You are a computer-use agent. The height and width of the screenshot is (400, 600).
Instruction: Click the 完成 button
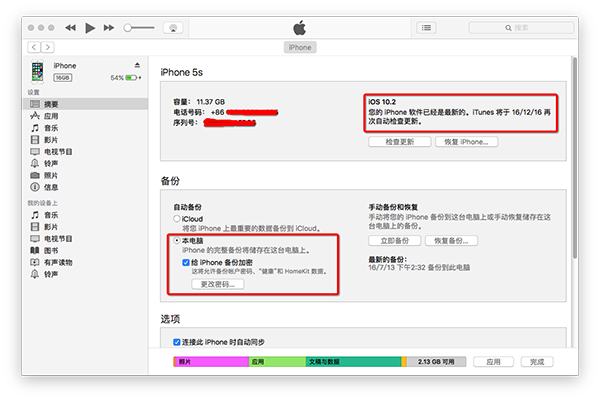click(x=537, y=362)
